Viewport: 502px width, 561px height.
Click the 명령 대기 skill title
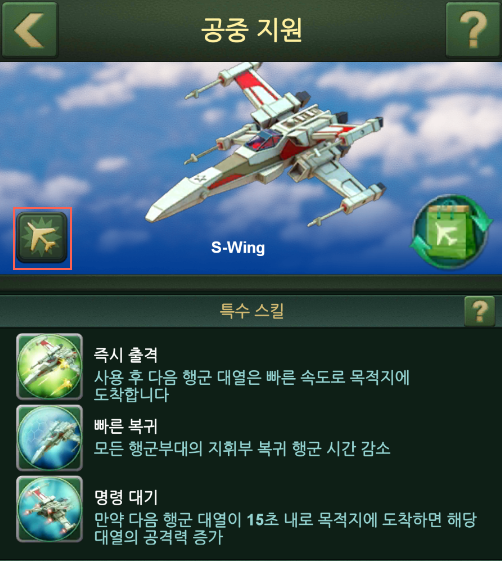(125, 497)
